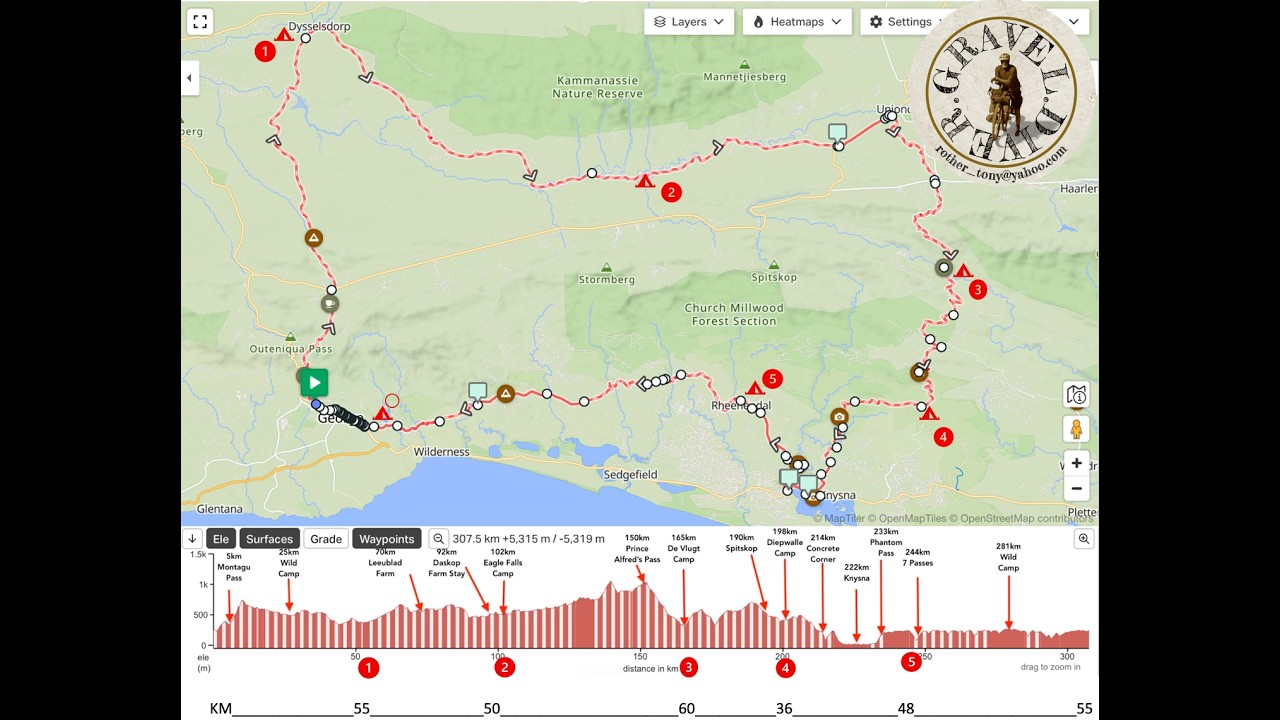Select the dark gray ring marker on eastern route
Image resolution: width=1280 pixels, height=720 pixels.
(943, 268)
